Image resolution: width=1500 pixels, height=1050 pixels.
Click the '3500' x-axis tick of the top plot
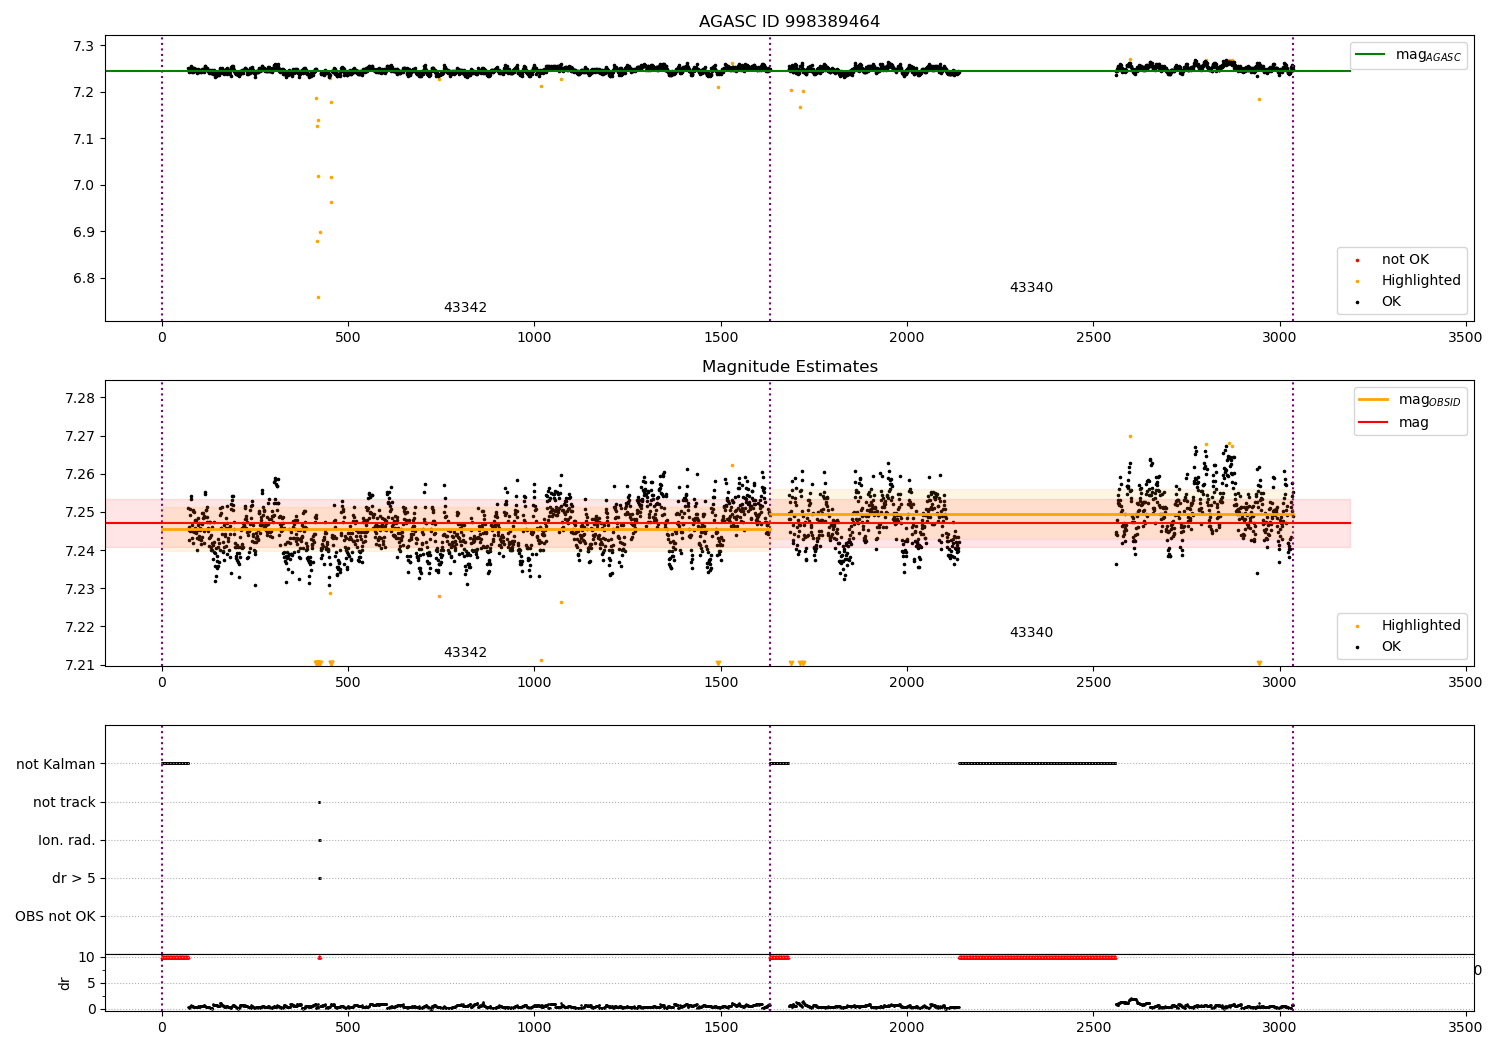pyautogui.click(x=1466, y=338)
